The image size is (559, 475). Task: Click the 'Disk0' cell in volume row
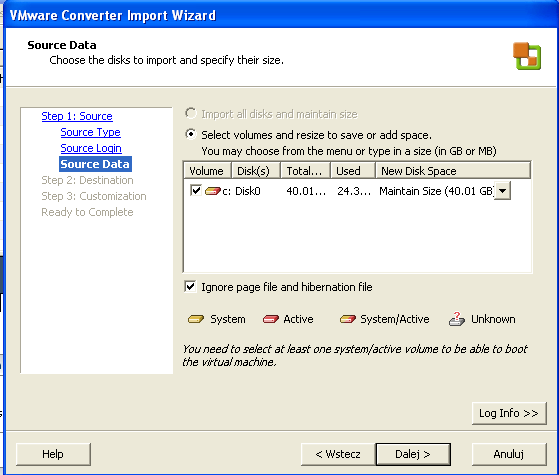click(248, 191)
